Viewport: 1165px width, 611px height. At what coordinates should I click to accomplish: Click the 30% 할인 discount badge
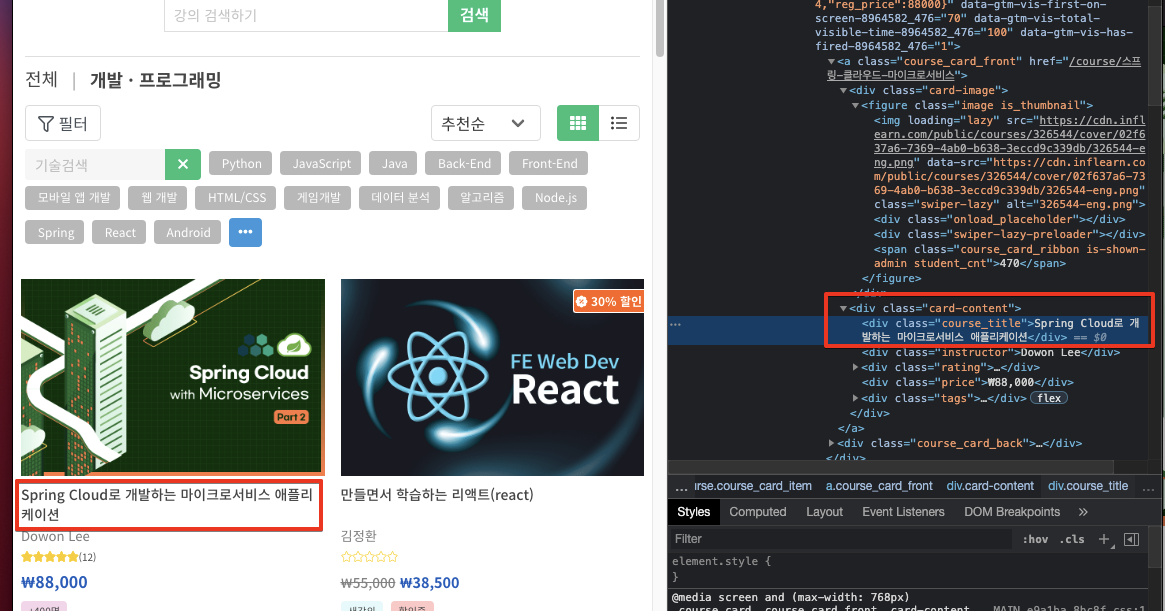[609, 301]
